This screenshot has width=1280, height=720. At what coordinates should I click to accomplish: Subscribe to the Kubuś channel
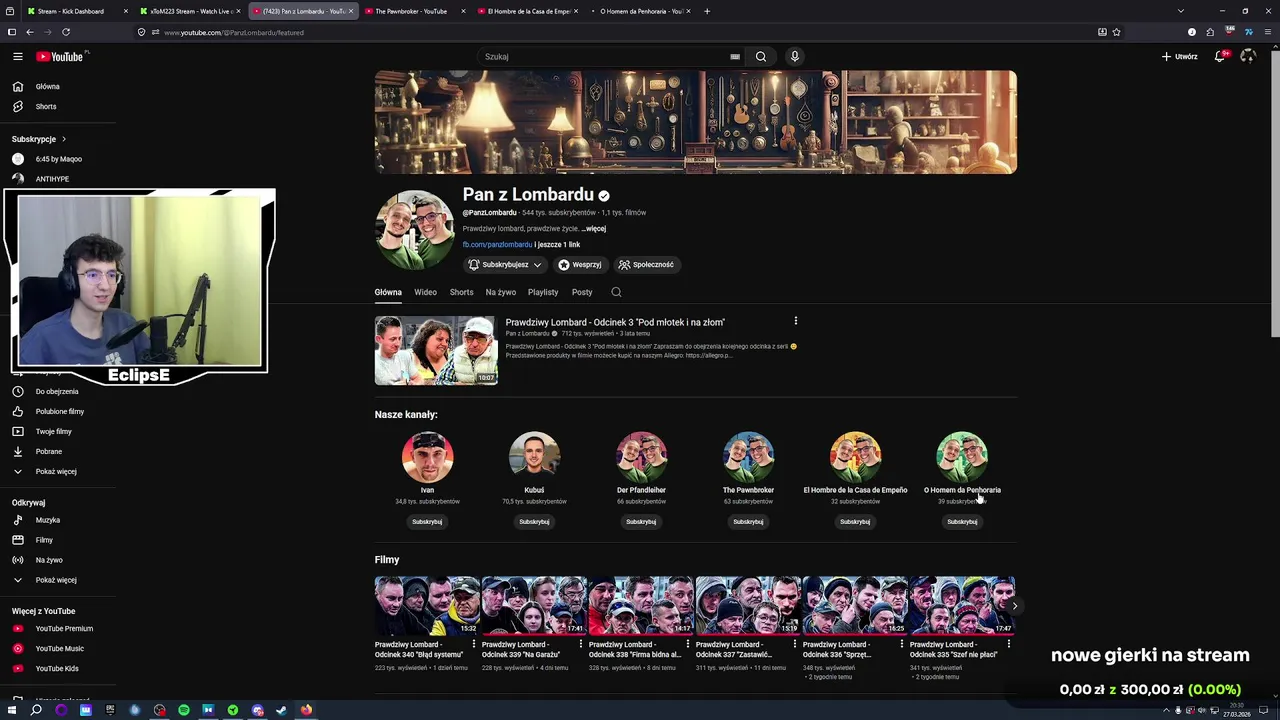[x=534, y=522]
